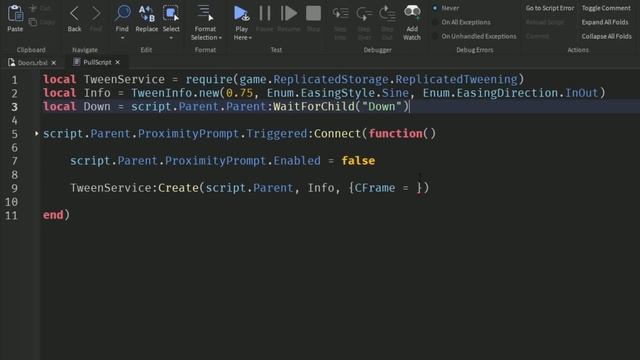Close the Doors.rbxl tab
The width and height of the screenshot is (640, 360).
[53, 63]
